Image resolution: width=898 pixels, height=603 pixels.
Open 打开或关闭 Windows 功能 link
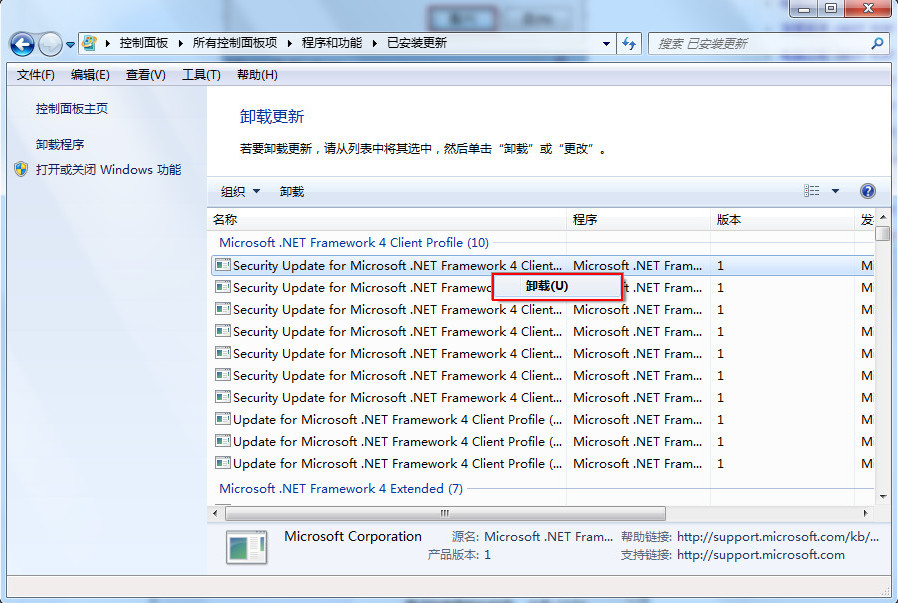pos(108,170)
